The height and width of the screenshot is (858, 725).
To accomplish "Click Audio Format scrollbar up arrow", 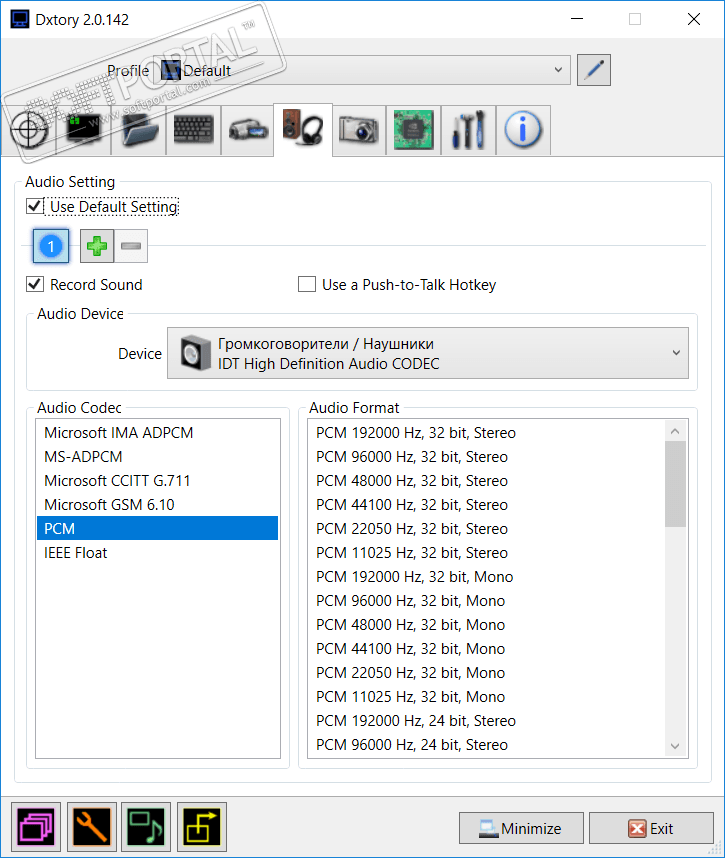I will click(675, 432).
